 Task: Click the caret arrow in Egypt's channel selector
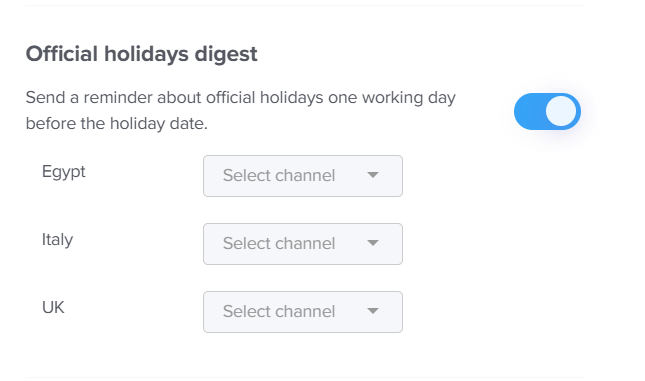[373, 175]
